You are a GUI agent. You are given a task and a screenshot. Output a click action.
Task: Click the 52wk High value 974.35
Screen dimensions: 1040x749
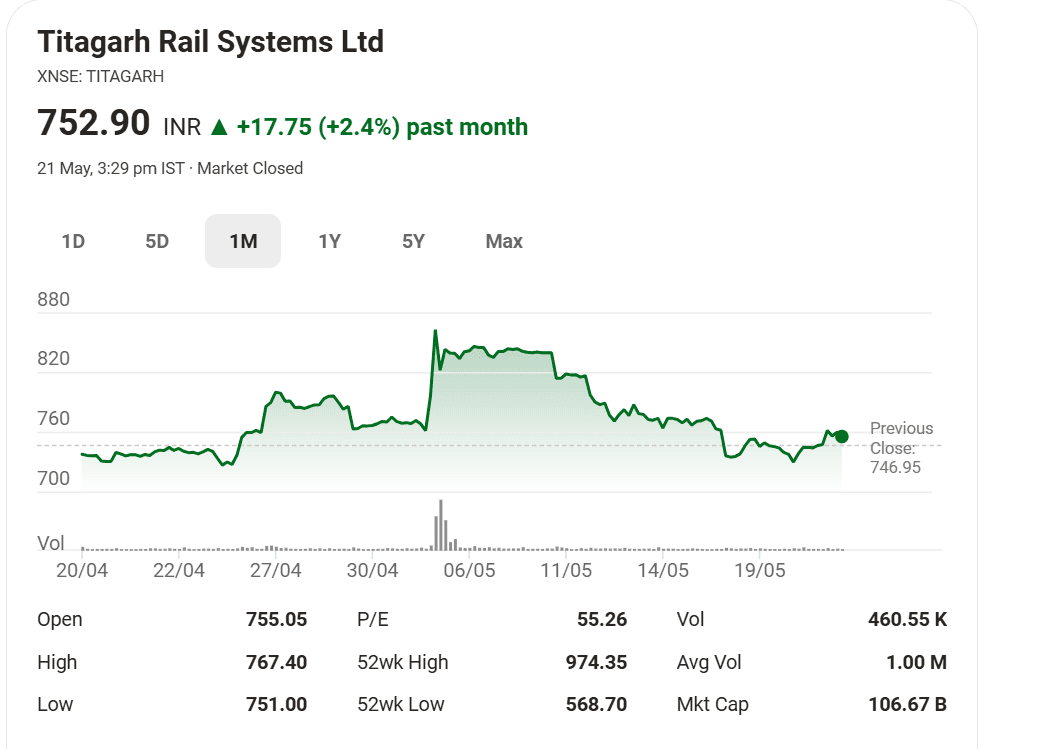click(596, 662)
